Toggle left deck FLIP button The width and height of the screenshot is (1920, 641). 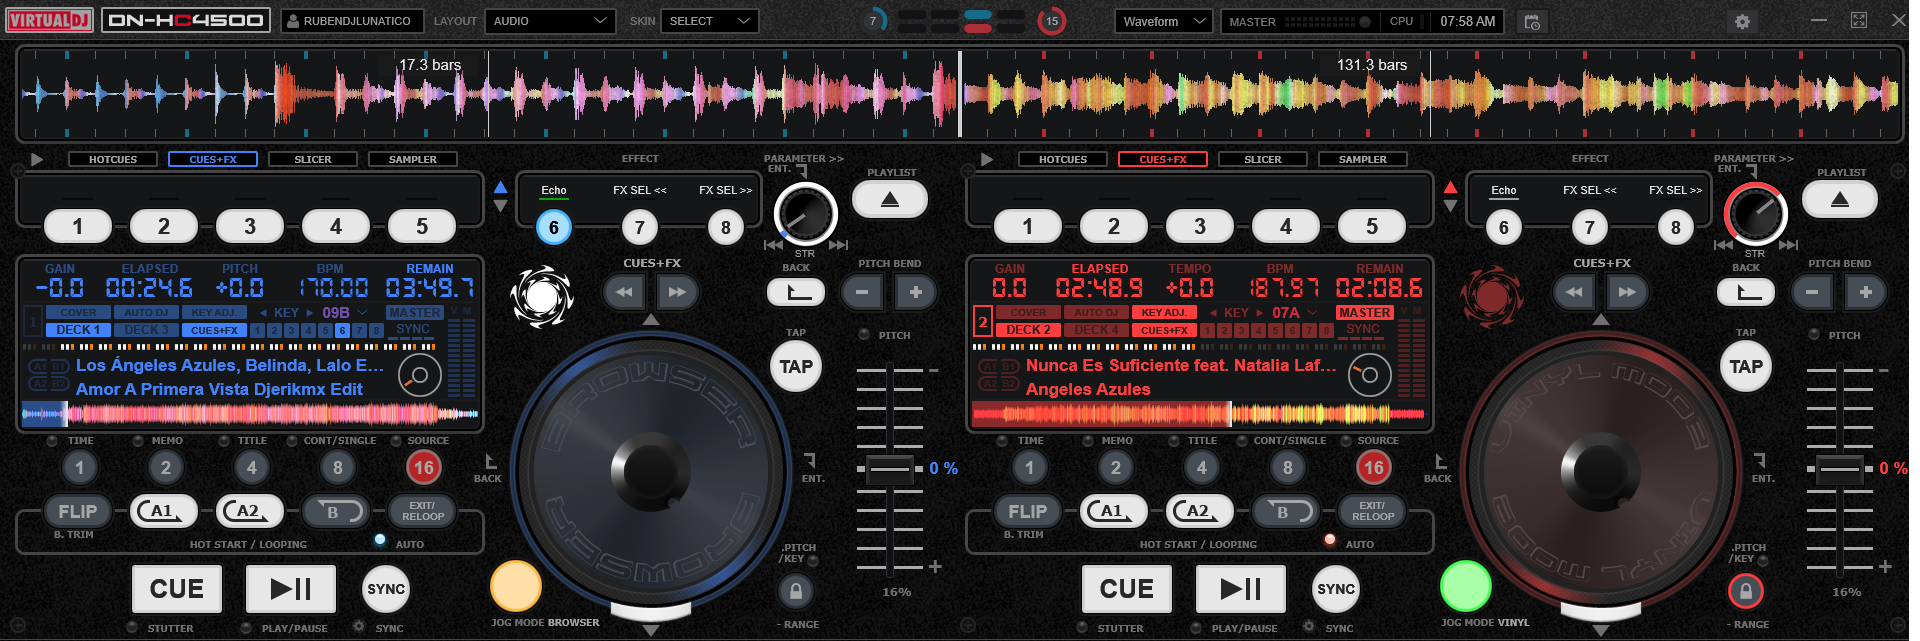click(x=78, y=511)
